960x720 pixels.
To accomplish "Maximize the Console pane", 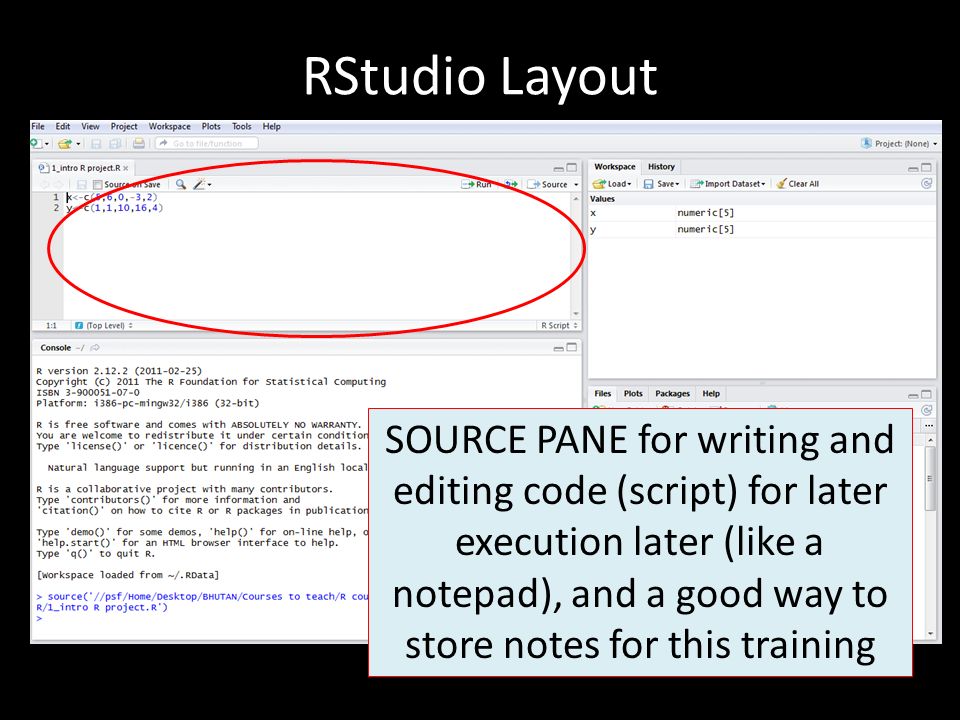I will tap(572, 348).
